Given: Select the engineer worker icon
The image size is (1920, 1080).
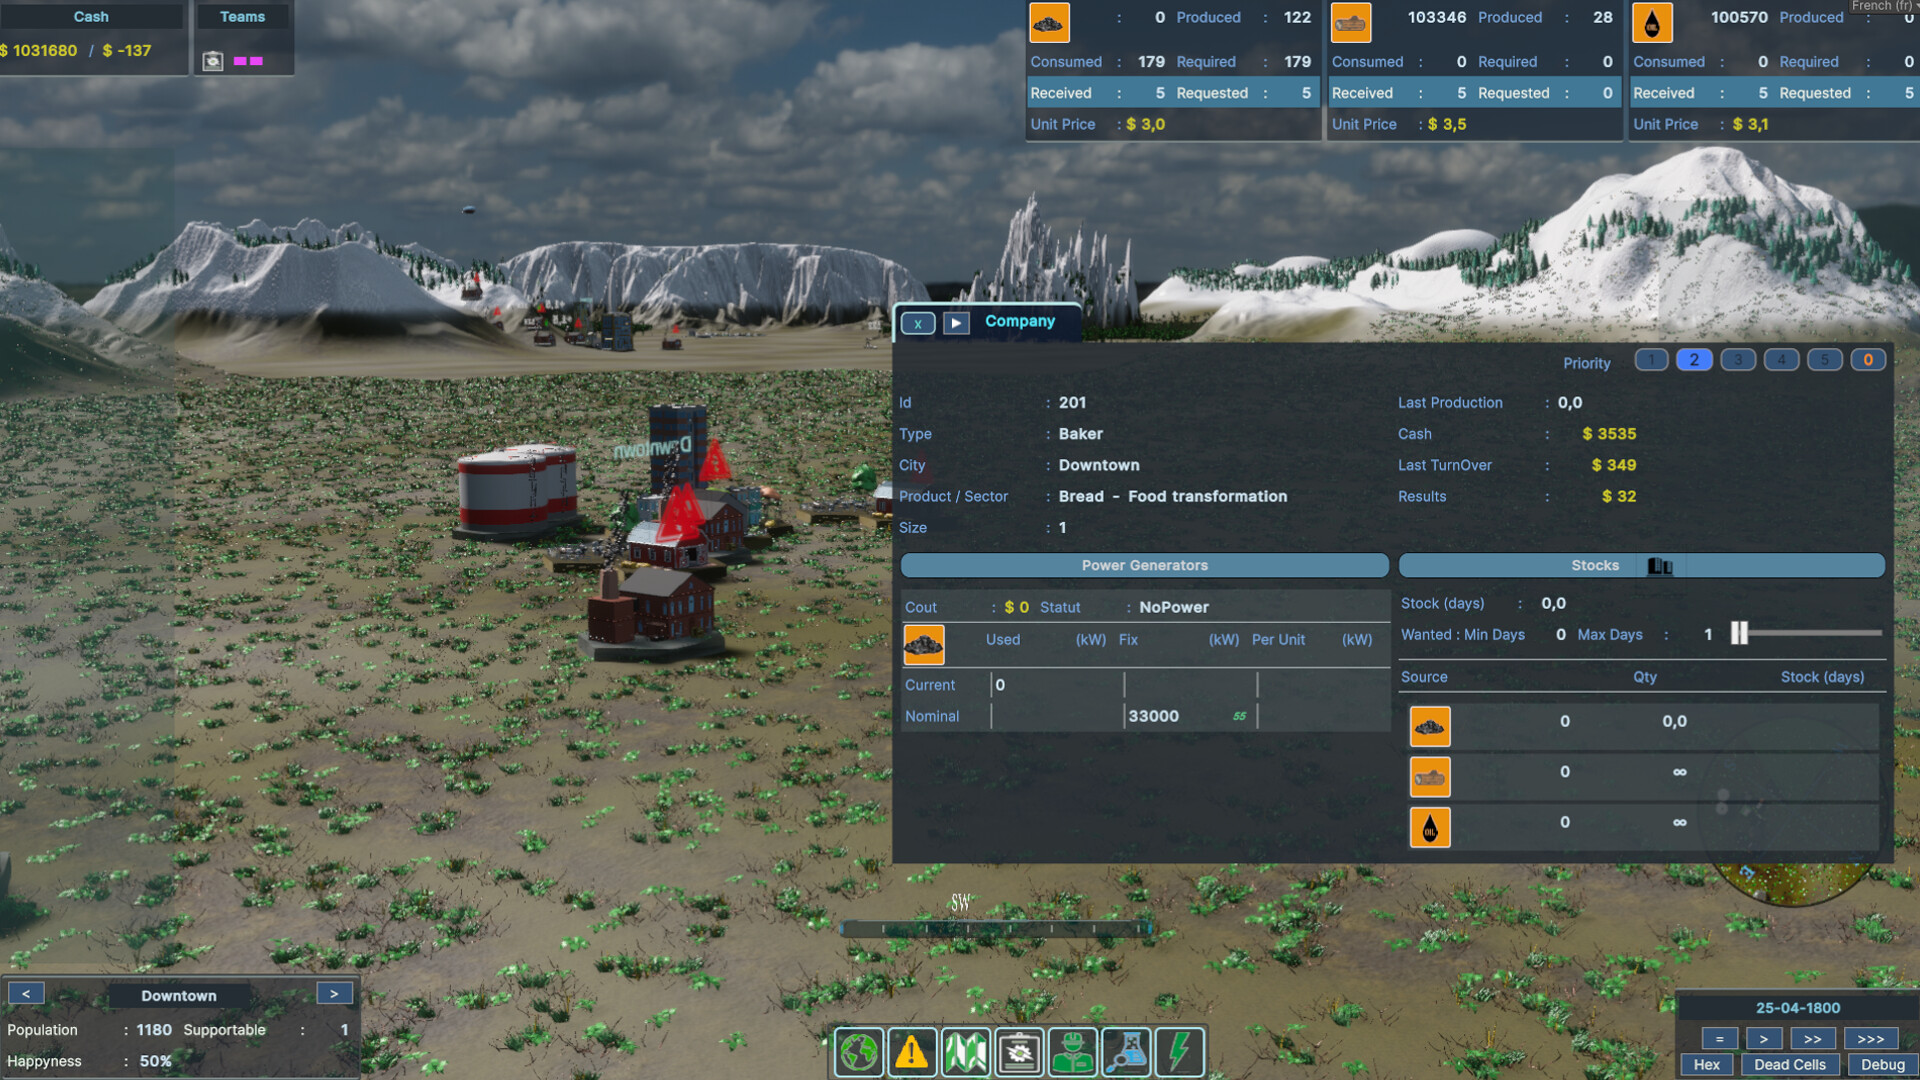Looking at the screenshot, I should 1071,1051.
